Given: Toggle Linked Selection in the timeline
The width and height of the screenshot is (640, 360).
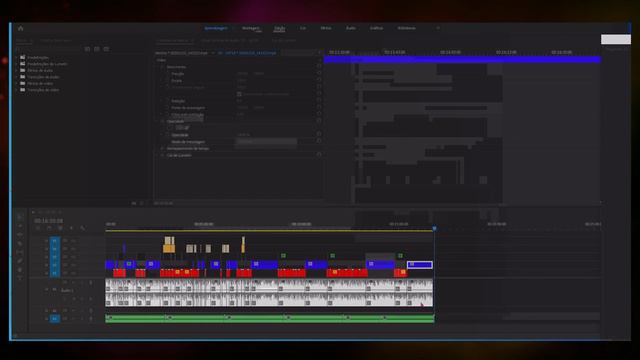Looking at the screenshot, I should click(x=60, y=228).
